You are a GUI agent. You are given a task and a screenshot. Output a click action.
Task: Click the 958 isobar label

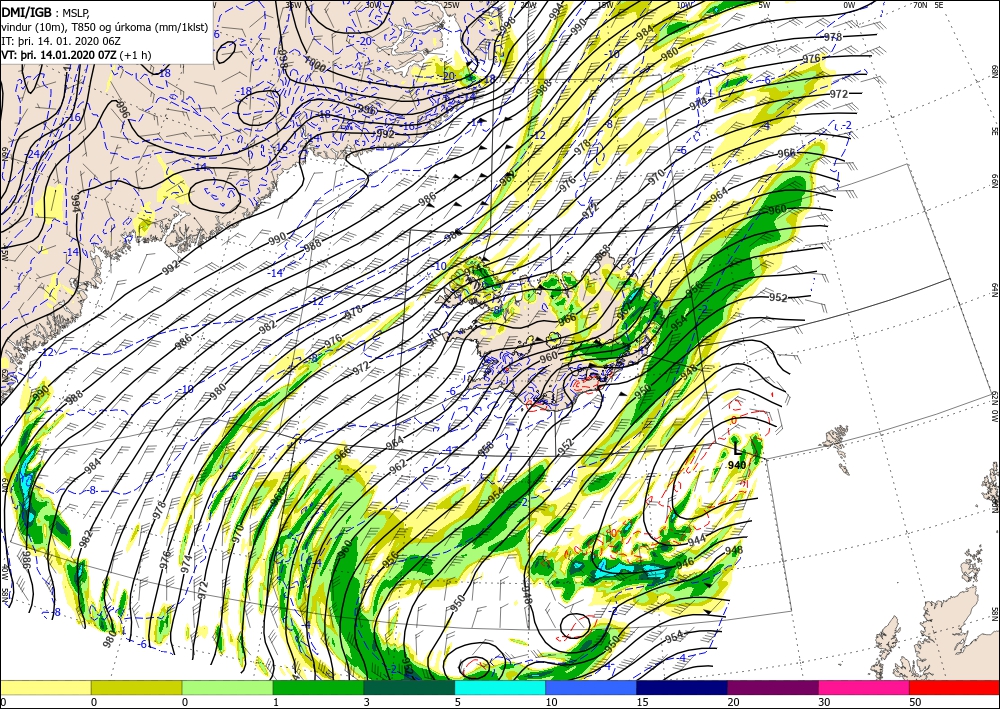[x=486, y=449]
